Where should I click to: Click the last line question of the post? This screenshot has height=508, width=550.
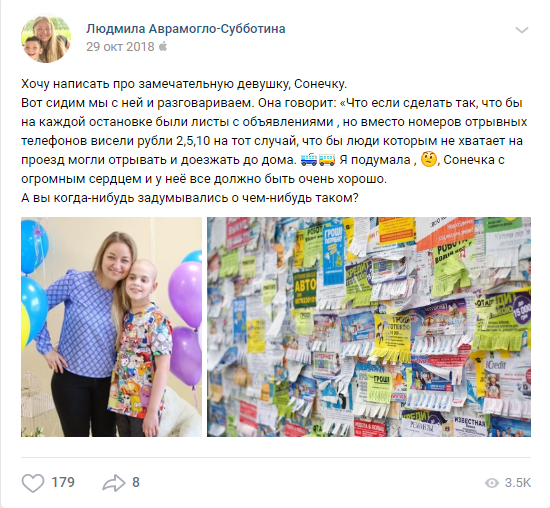pos(190,198)
